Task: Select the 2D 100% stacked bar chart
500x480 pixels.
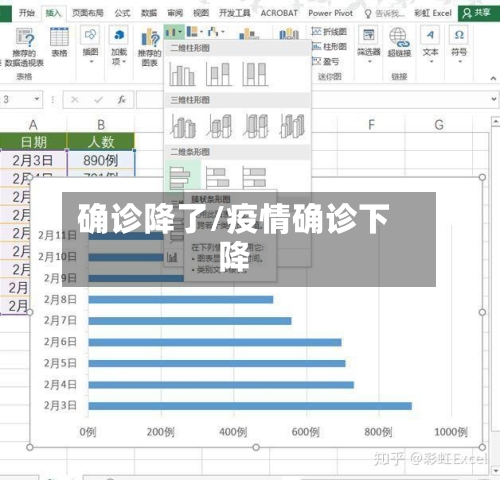Action: coord(254,177)
